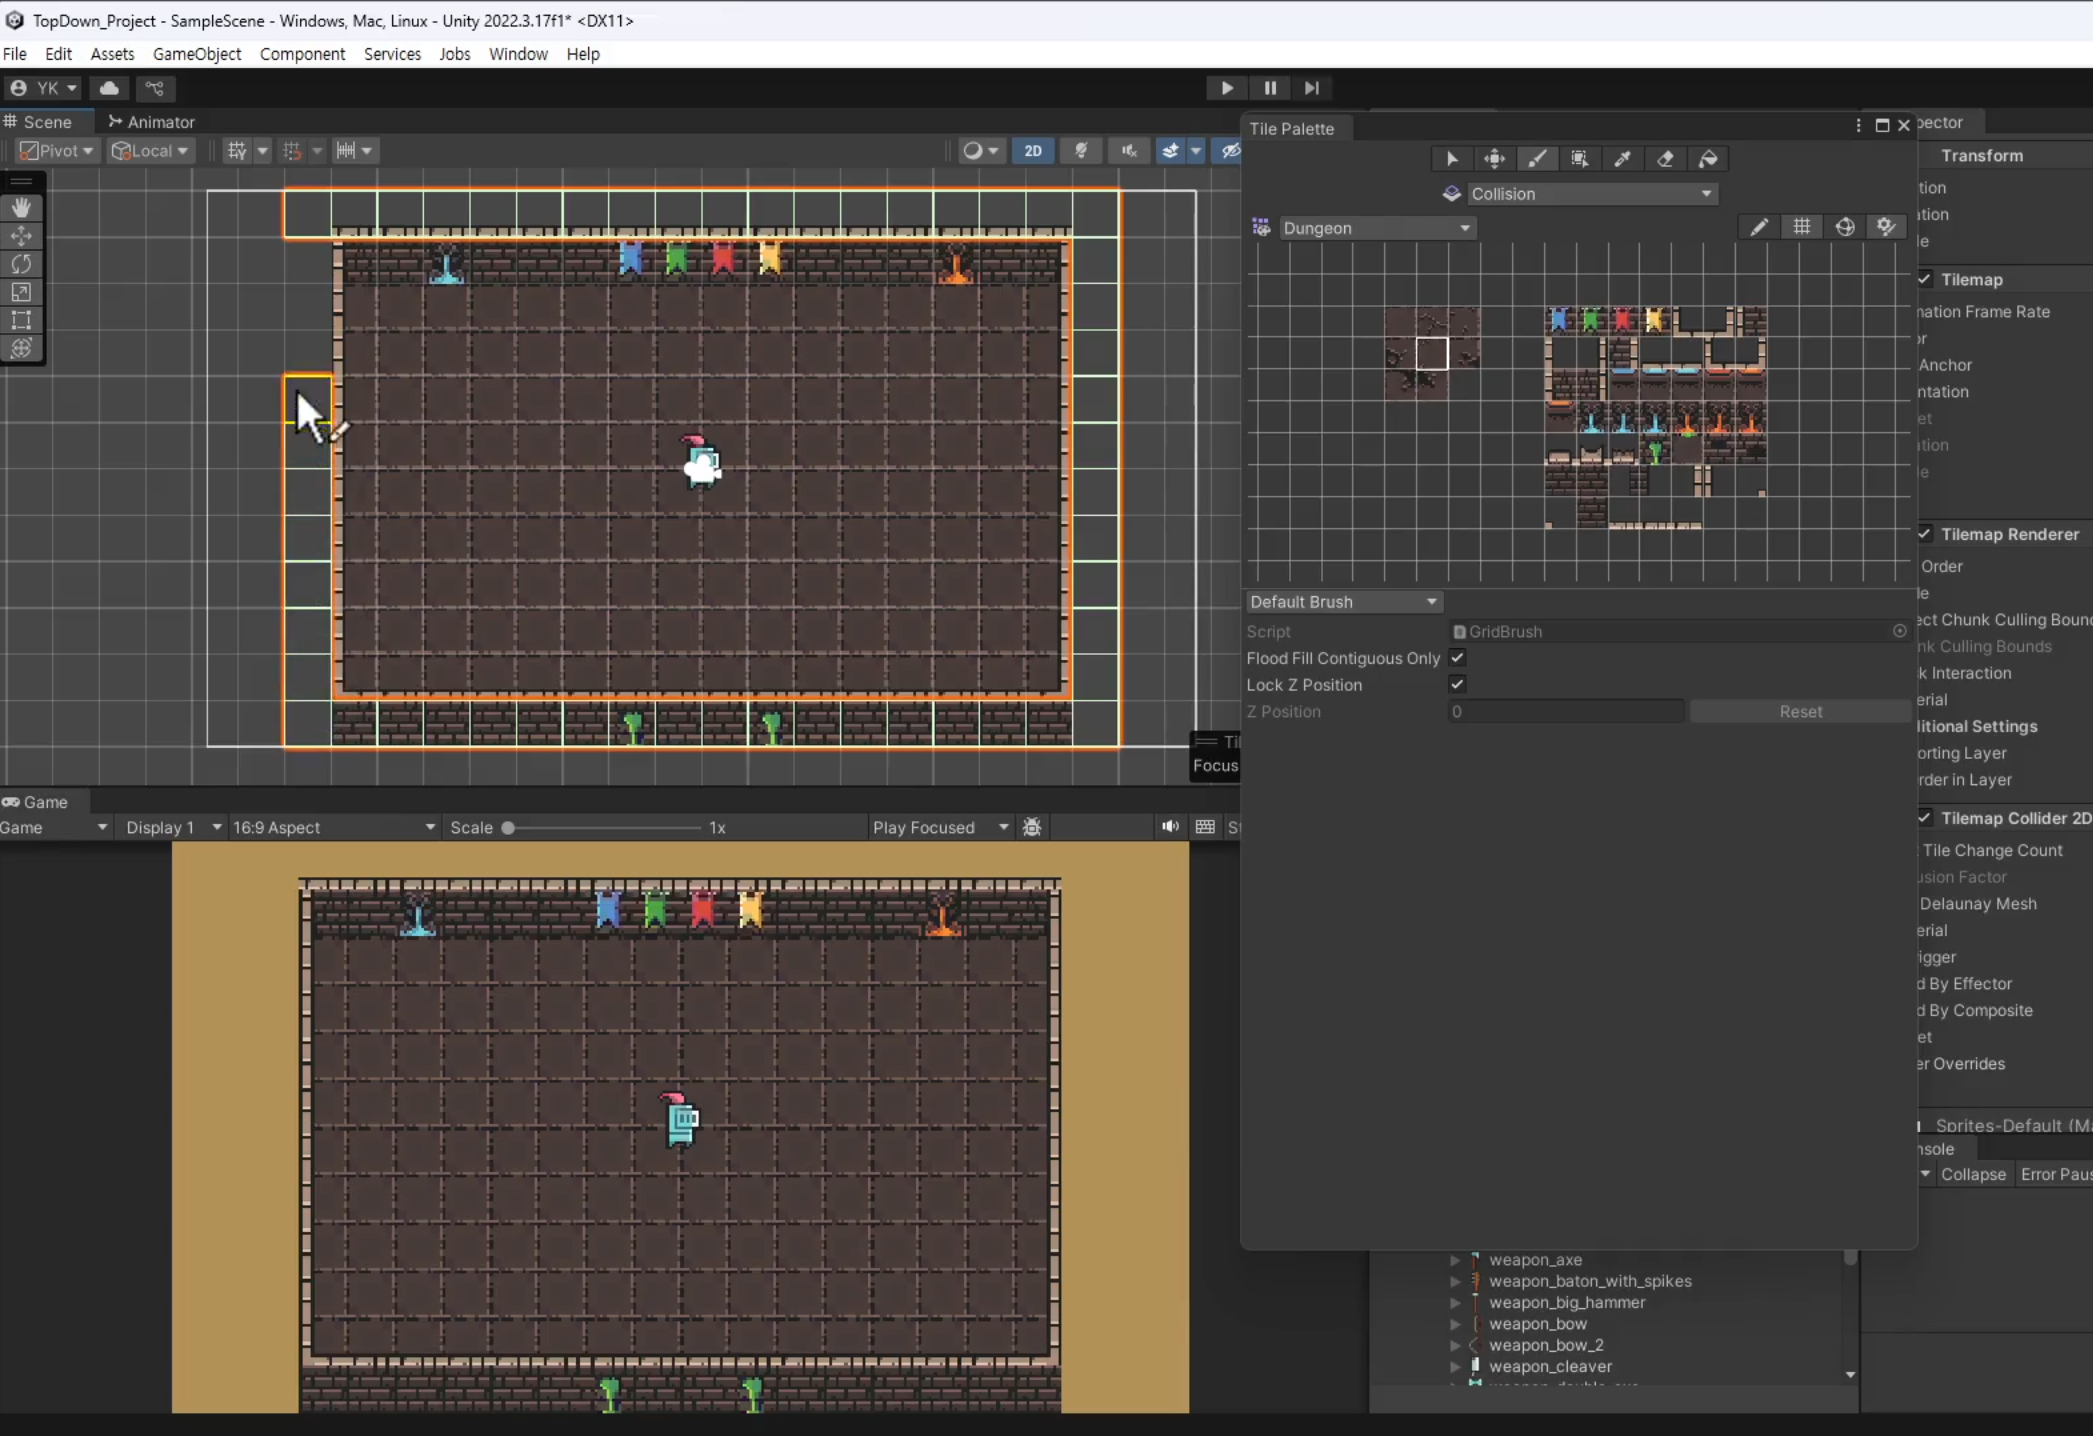Toggle the Tile Palette grid visibility
2093x1436 pixels.
1802,228
